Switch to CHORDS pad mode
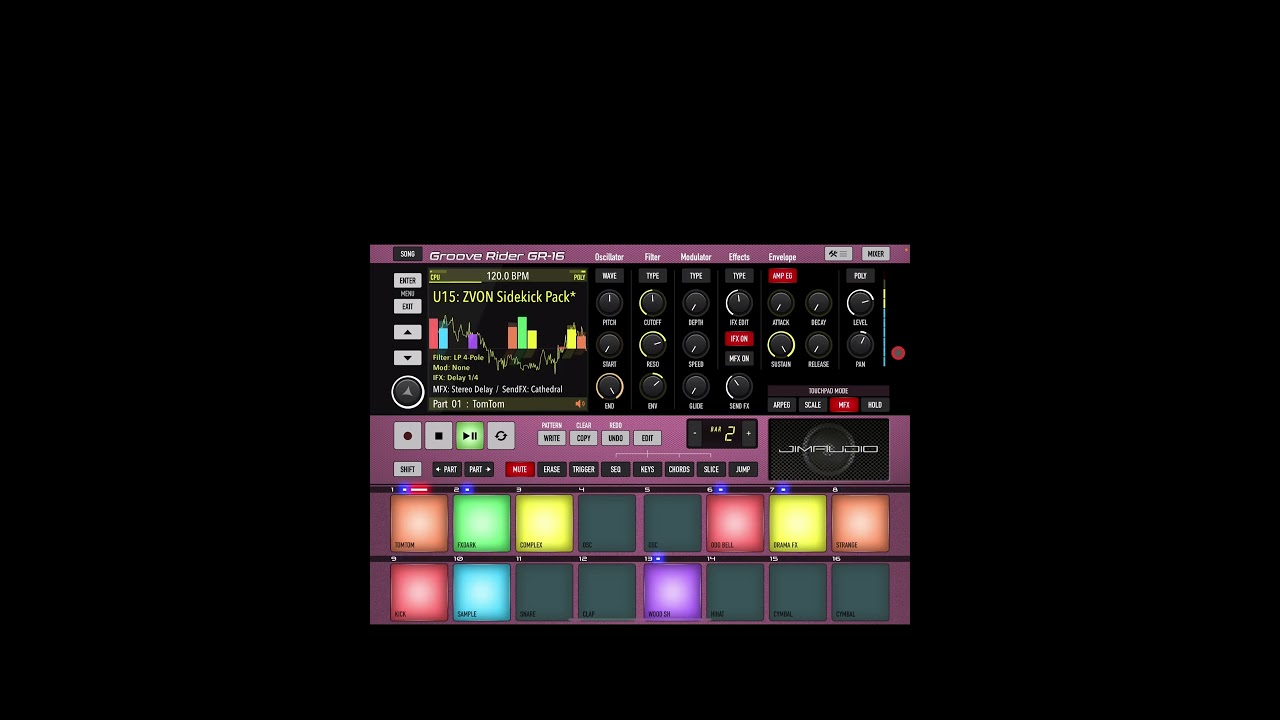 pyautogui.click(x=679, y=469)
